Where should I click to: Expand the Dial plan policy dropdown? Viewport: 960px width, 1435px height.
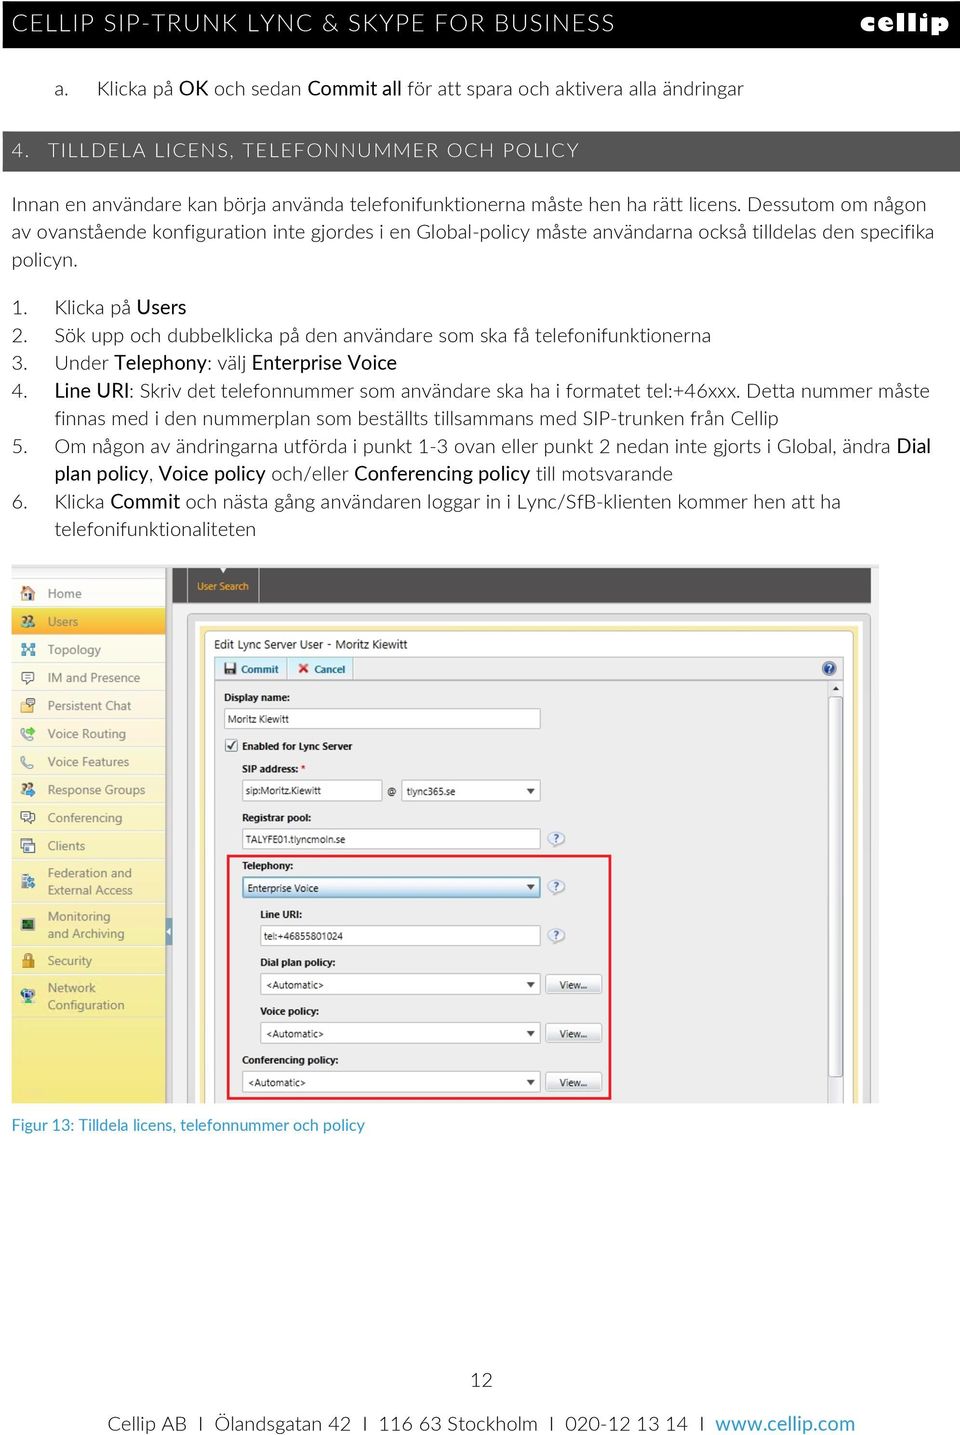400,985
